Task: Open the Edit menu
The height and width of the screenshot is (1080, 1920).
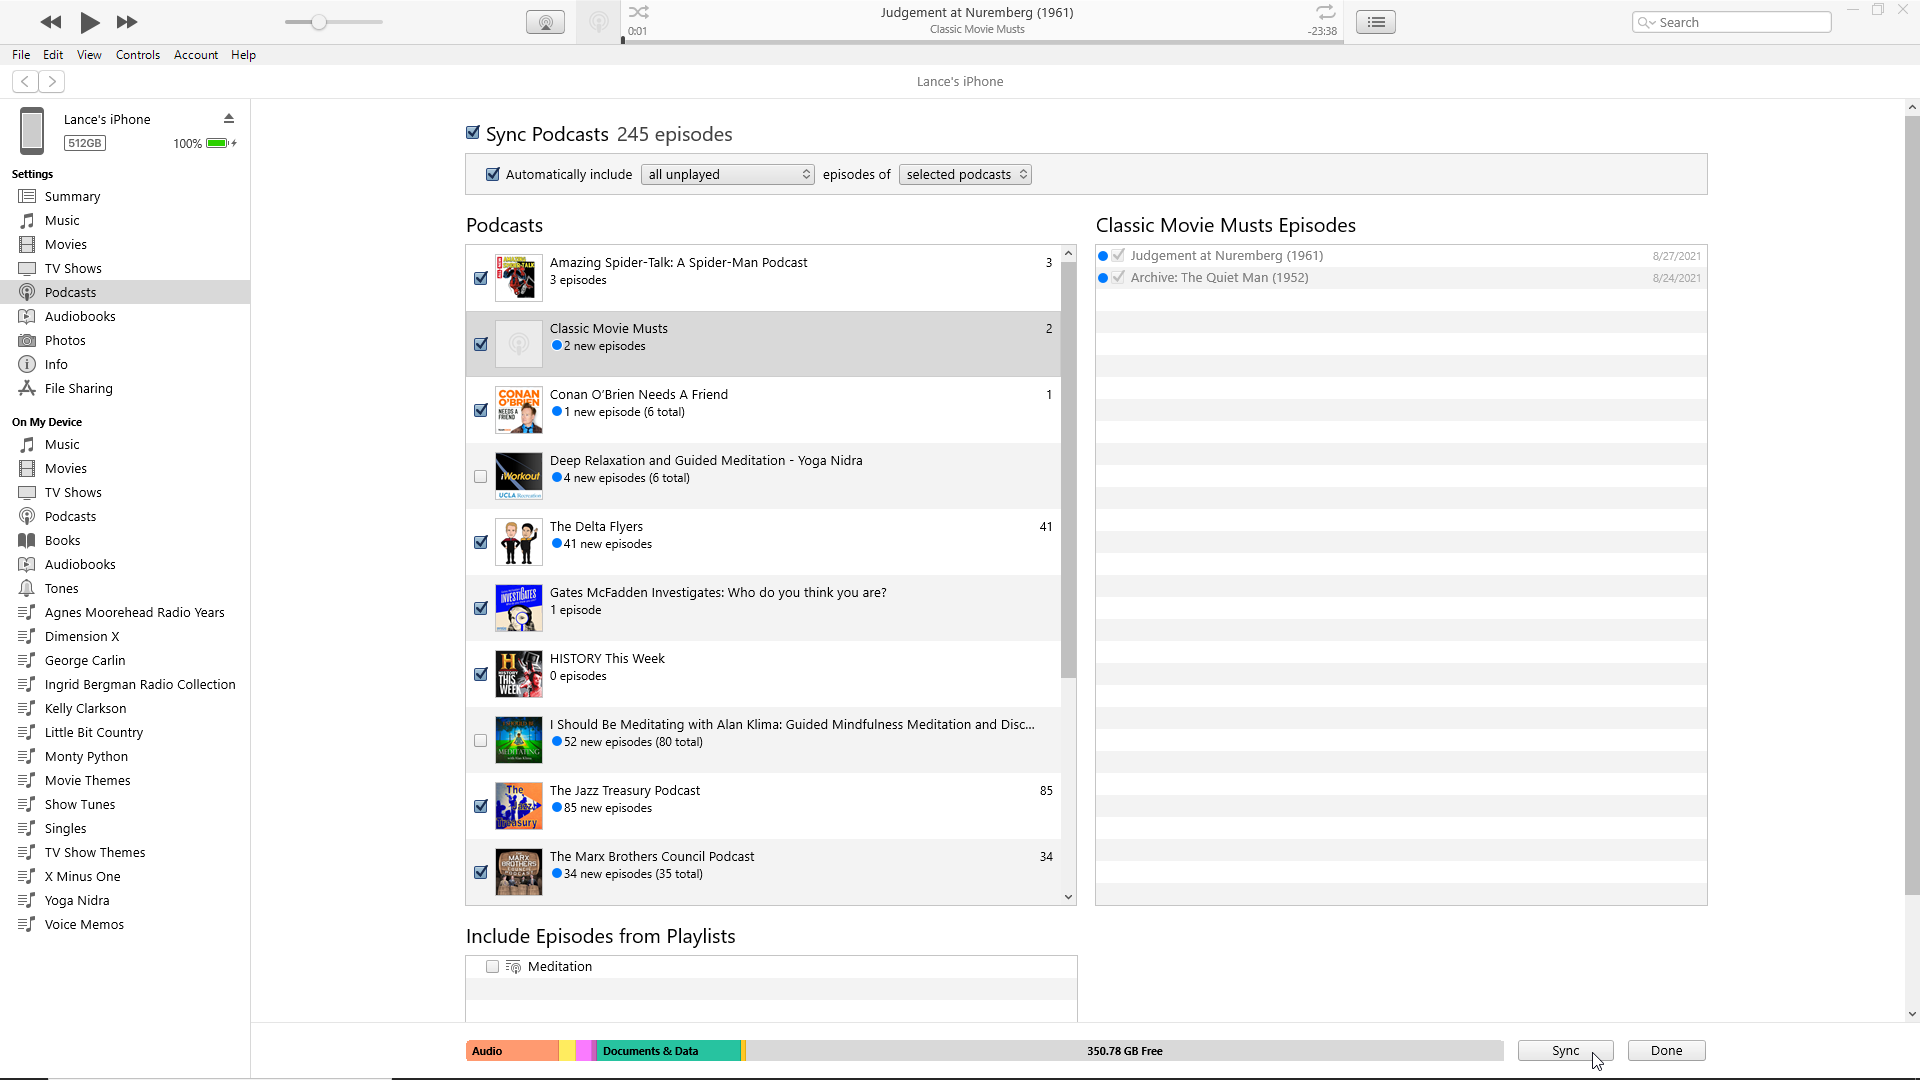Action: (x=53, y=55)
